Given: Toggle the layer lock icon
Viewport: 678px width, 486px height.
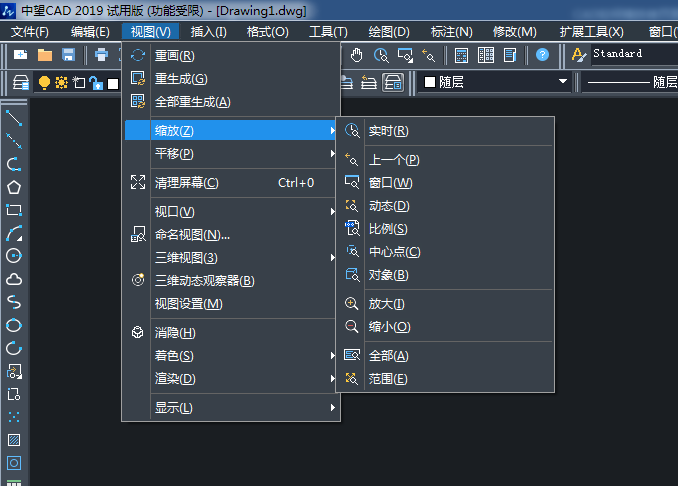Looking at the screenshot, I should 95,82.
